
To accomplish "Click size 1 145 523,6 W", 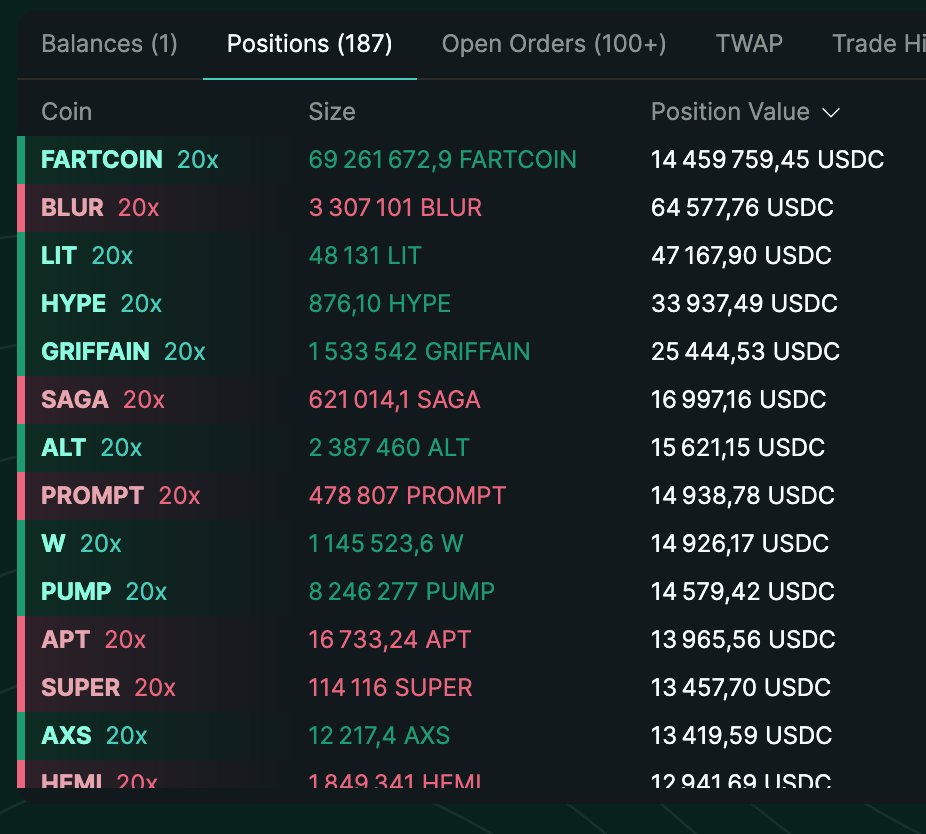I will coord(386,543).
